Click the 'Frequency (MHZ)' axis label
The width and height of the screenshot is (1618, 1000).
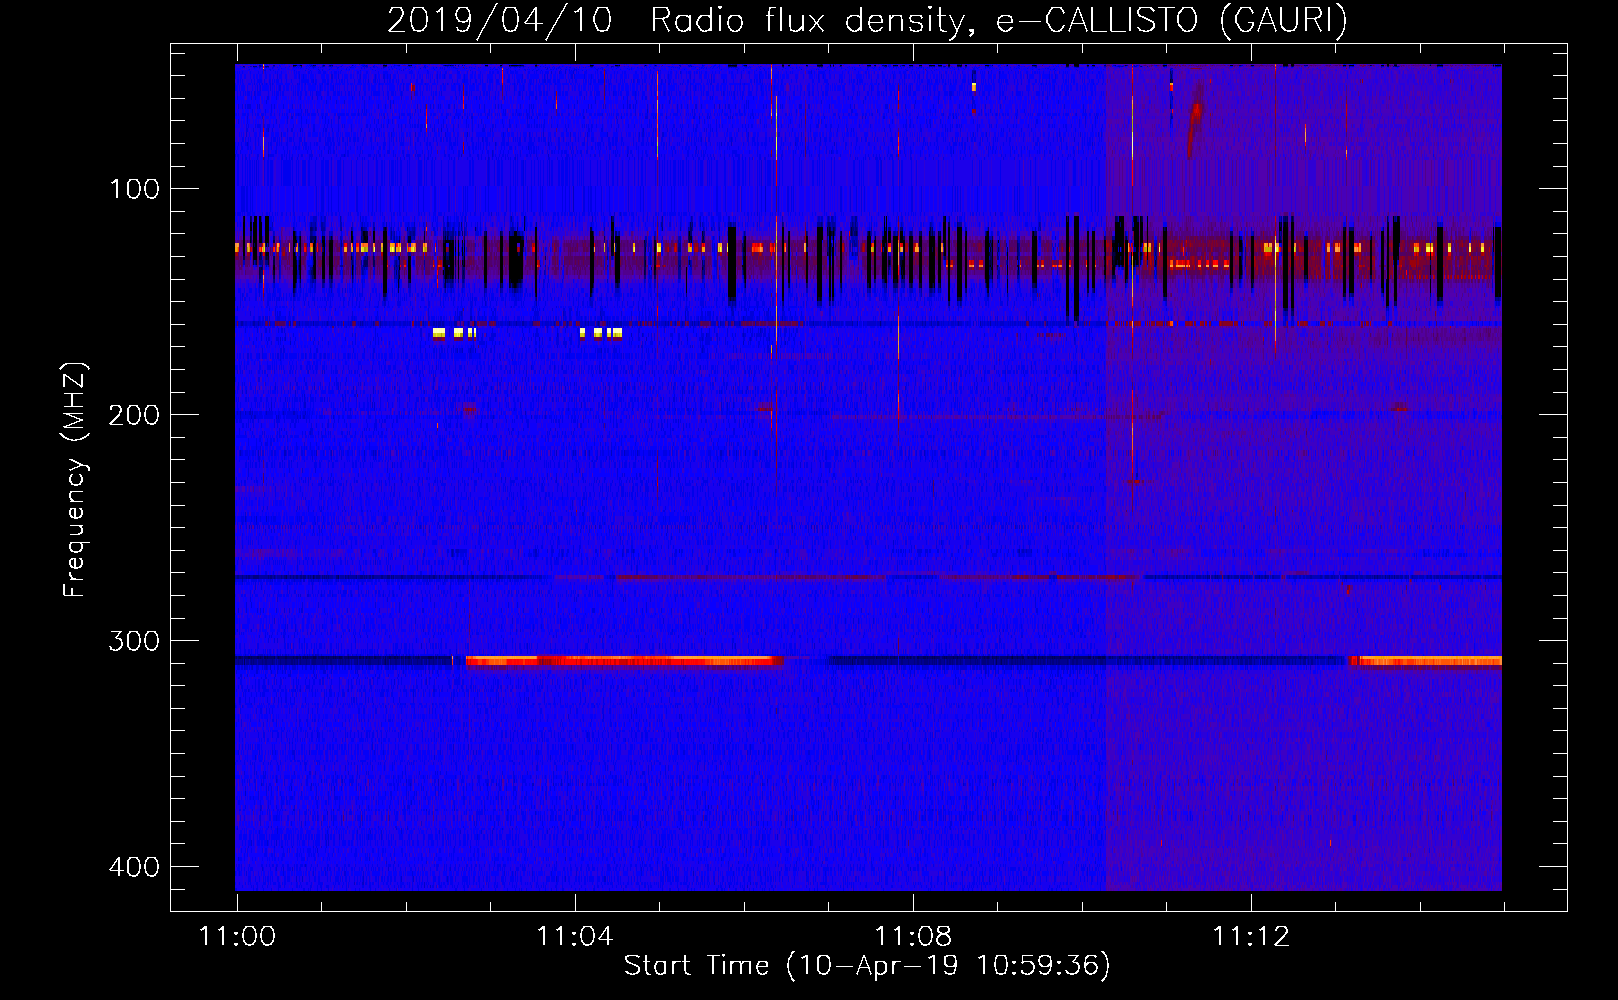[75, 480]
